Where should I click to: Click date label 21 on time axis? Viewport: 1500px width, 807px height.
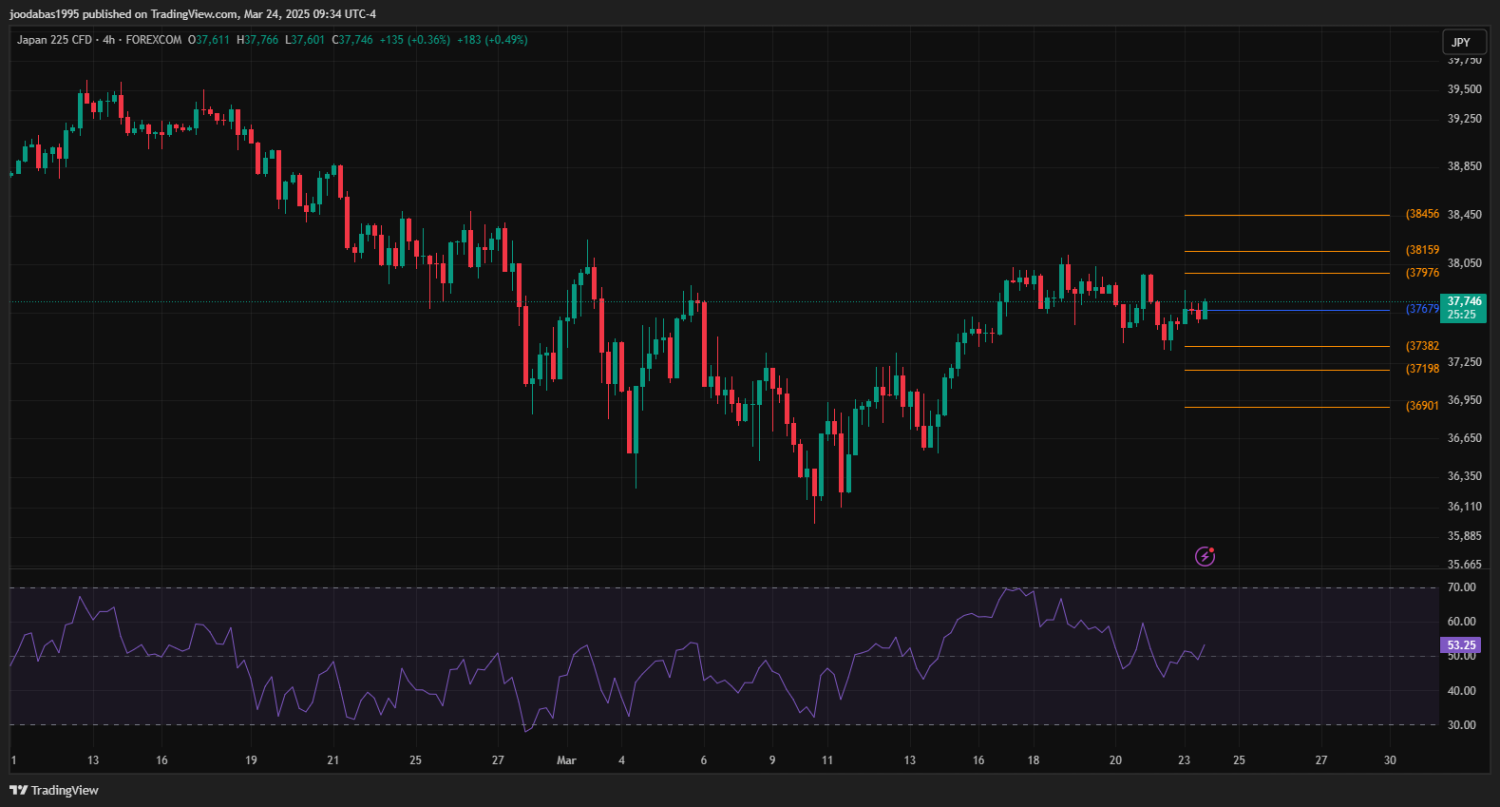click(334, 760)
